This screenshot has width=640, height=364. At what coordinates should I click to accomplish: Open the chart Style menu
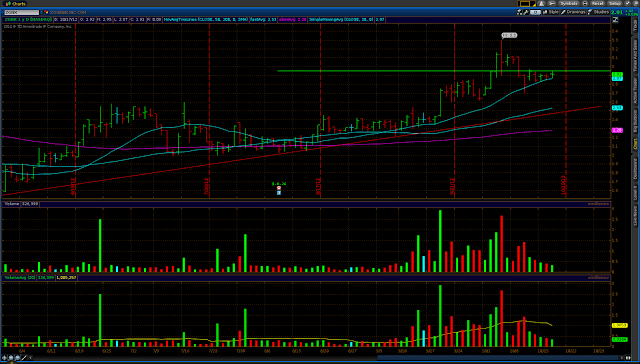550,12
